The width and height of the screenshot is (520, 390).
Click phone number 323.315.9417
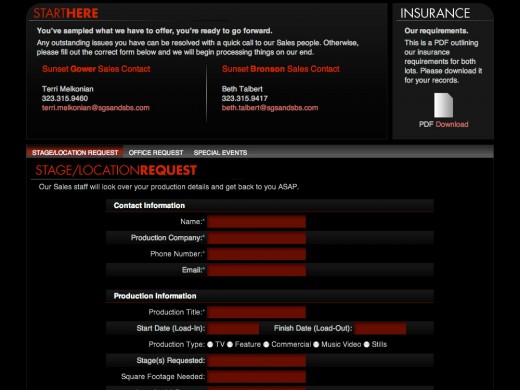pyautogui.click(x=245, y=98)
